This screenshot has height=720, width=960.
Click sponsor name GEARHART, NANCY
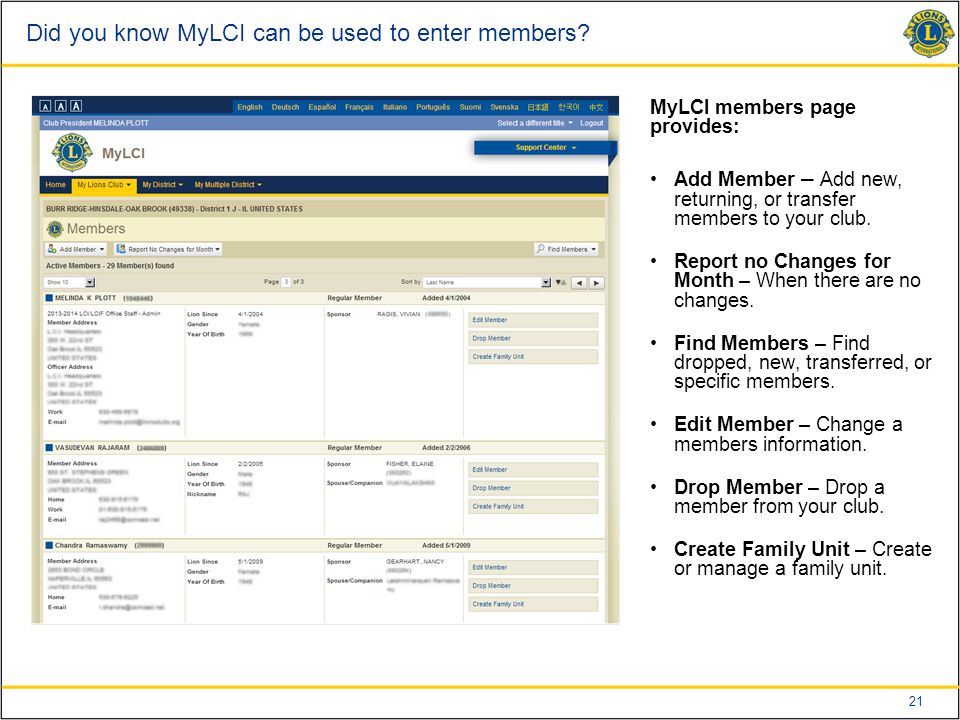pos(415,561)
